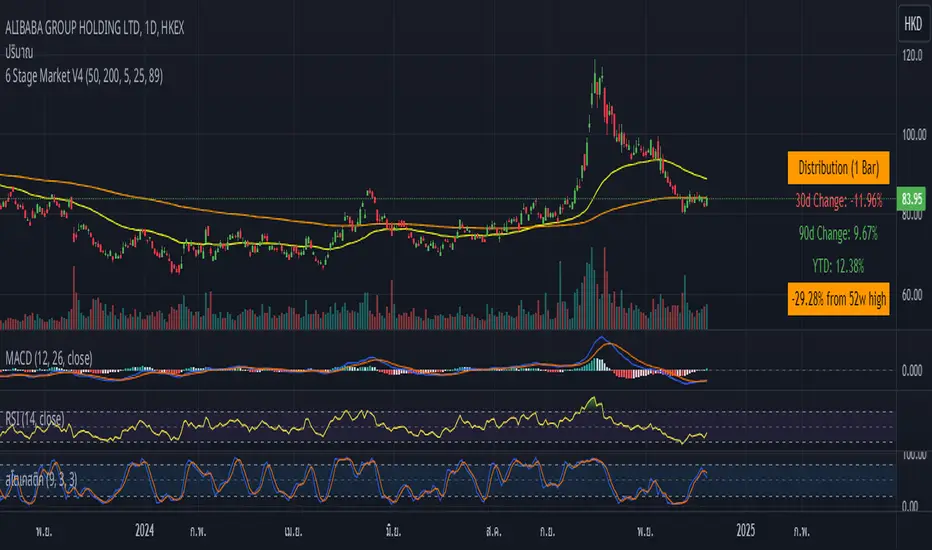This screenshot has width=932, height=550.
Task: Click the 120.0 price axis label
Action: pos(912,55)
